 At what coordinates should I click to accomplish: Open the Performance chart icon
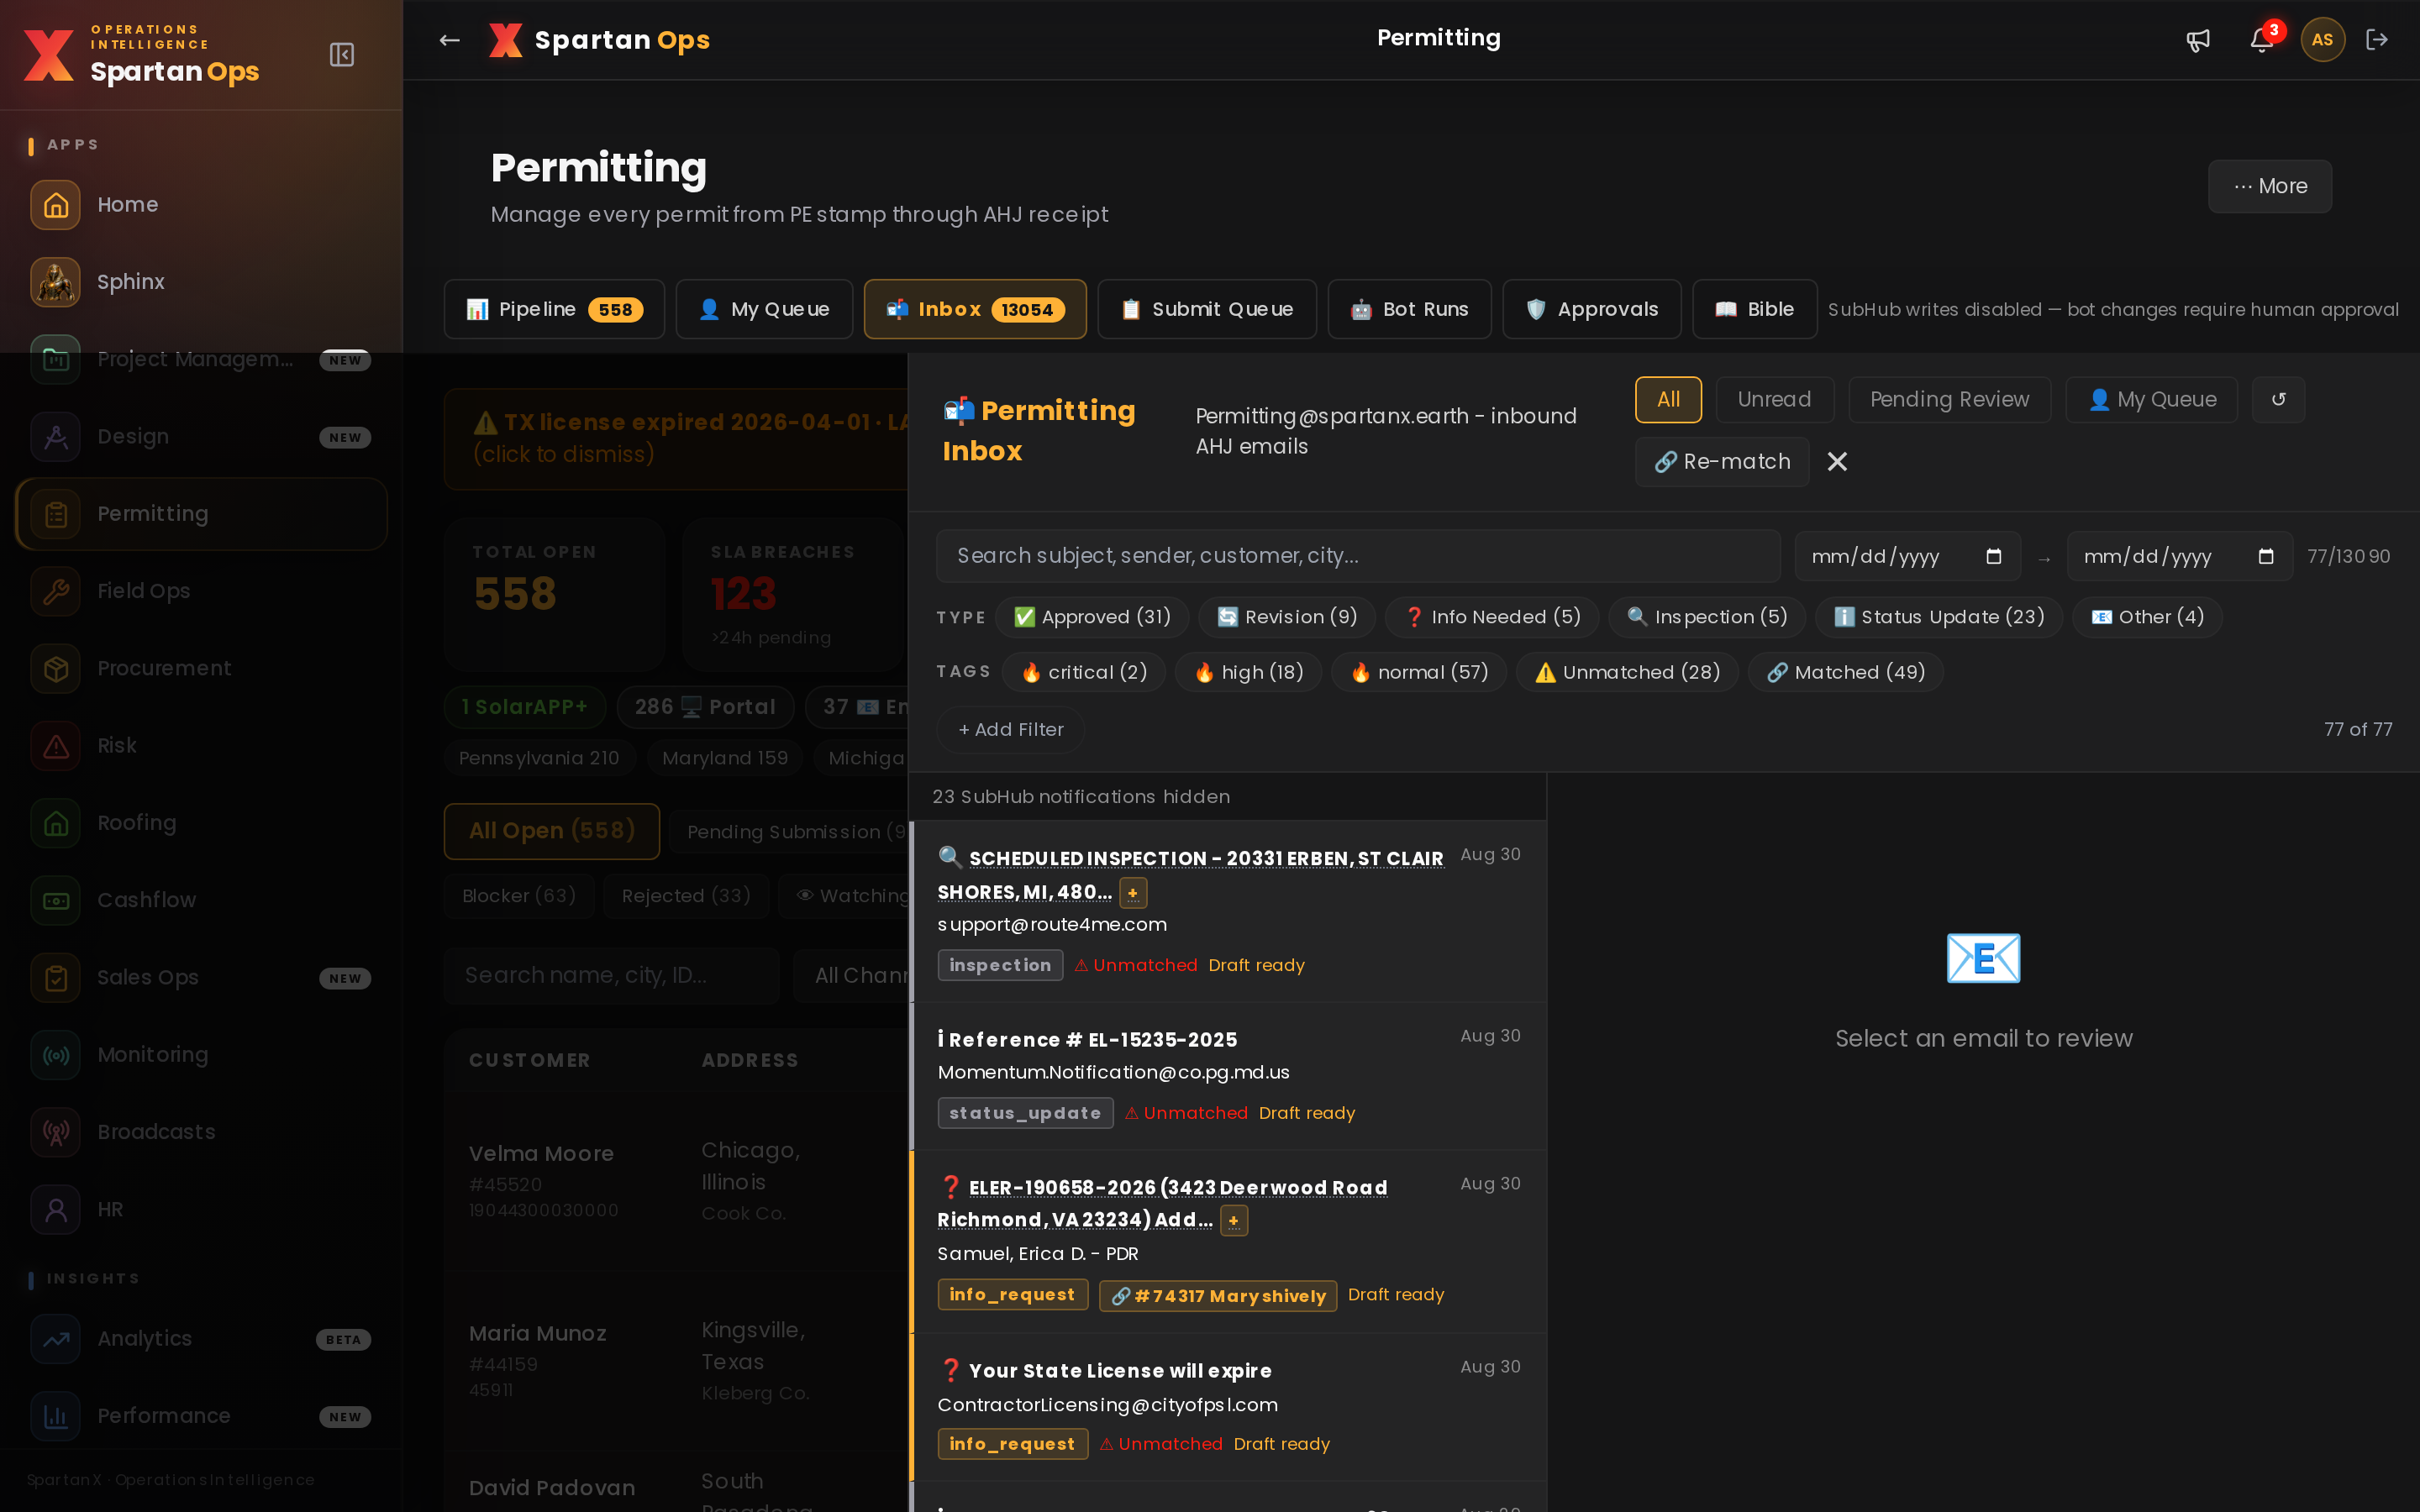pos(56,1416)
